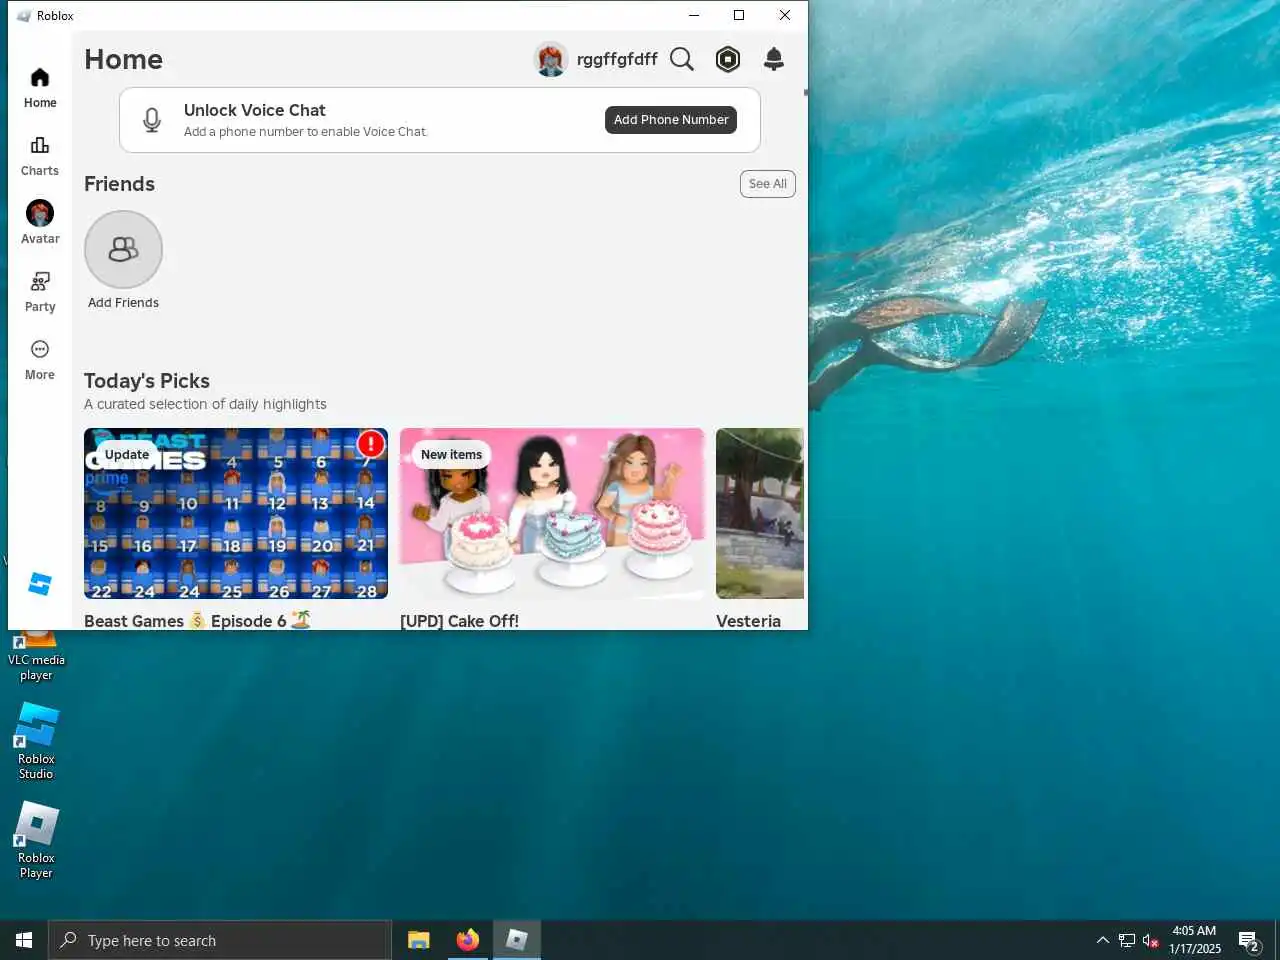Open File Explorer from the taskbar
Screen dimensions: 1280x960
click(x=419, y=940)
